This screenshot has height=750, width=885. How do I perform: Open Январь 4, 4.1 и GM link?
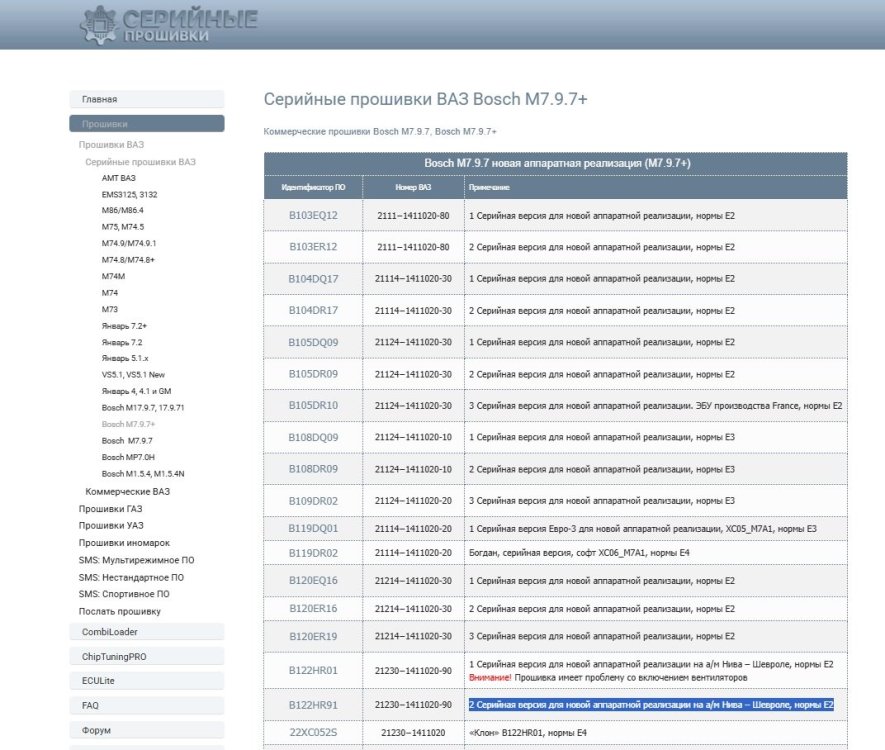[136, 391]
